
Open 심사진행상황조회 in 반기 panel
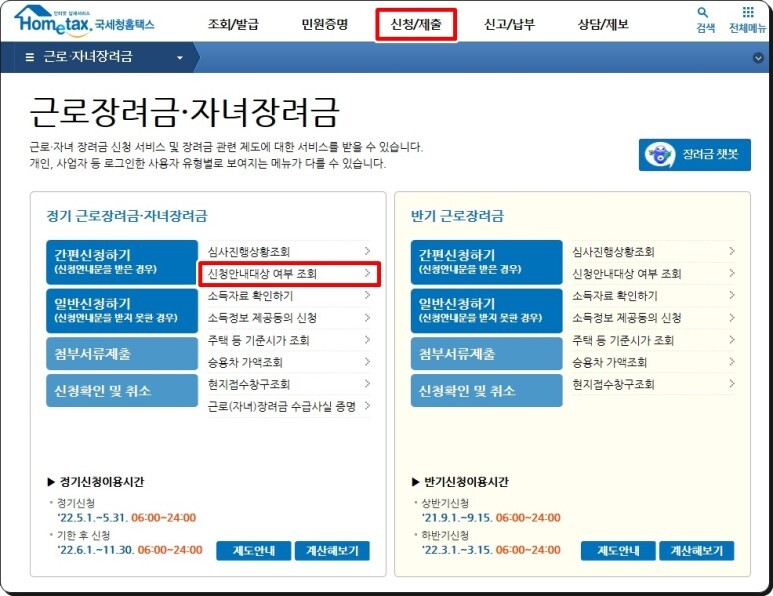click(654, 251)
